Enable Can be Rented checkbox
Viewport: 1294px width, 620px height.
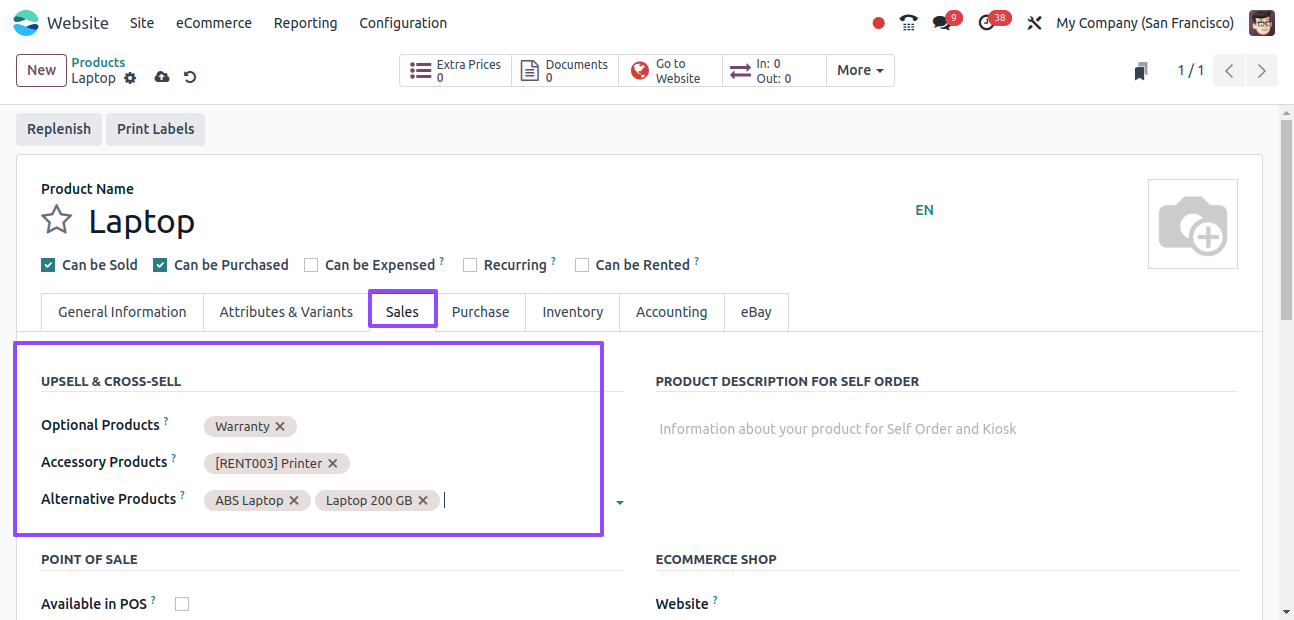582,265
